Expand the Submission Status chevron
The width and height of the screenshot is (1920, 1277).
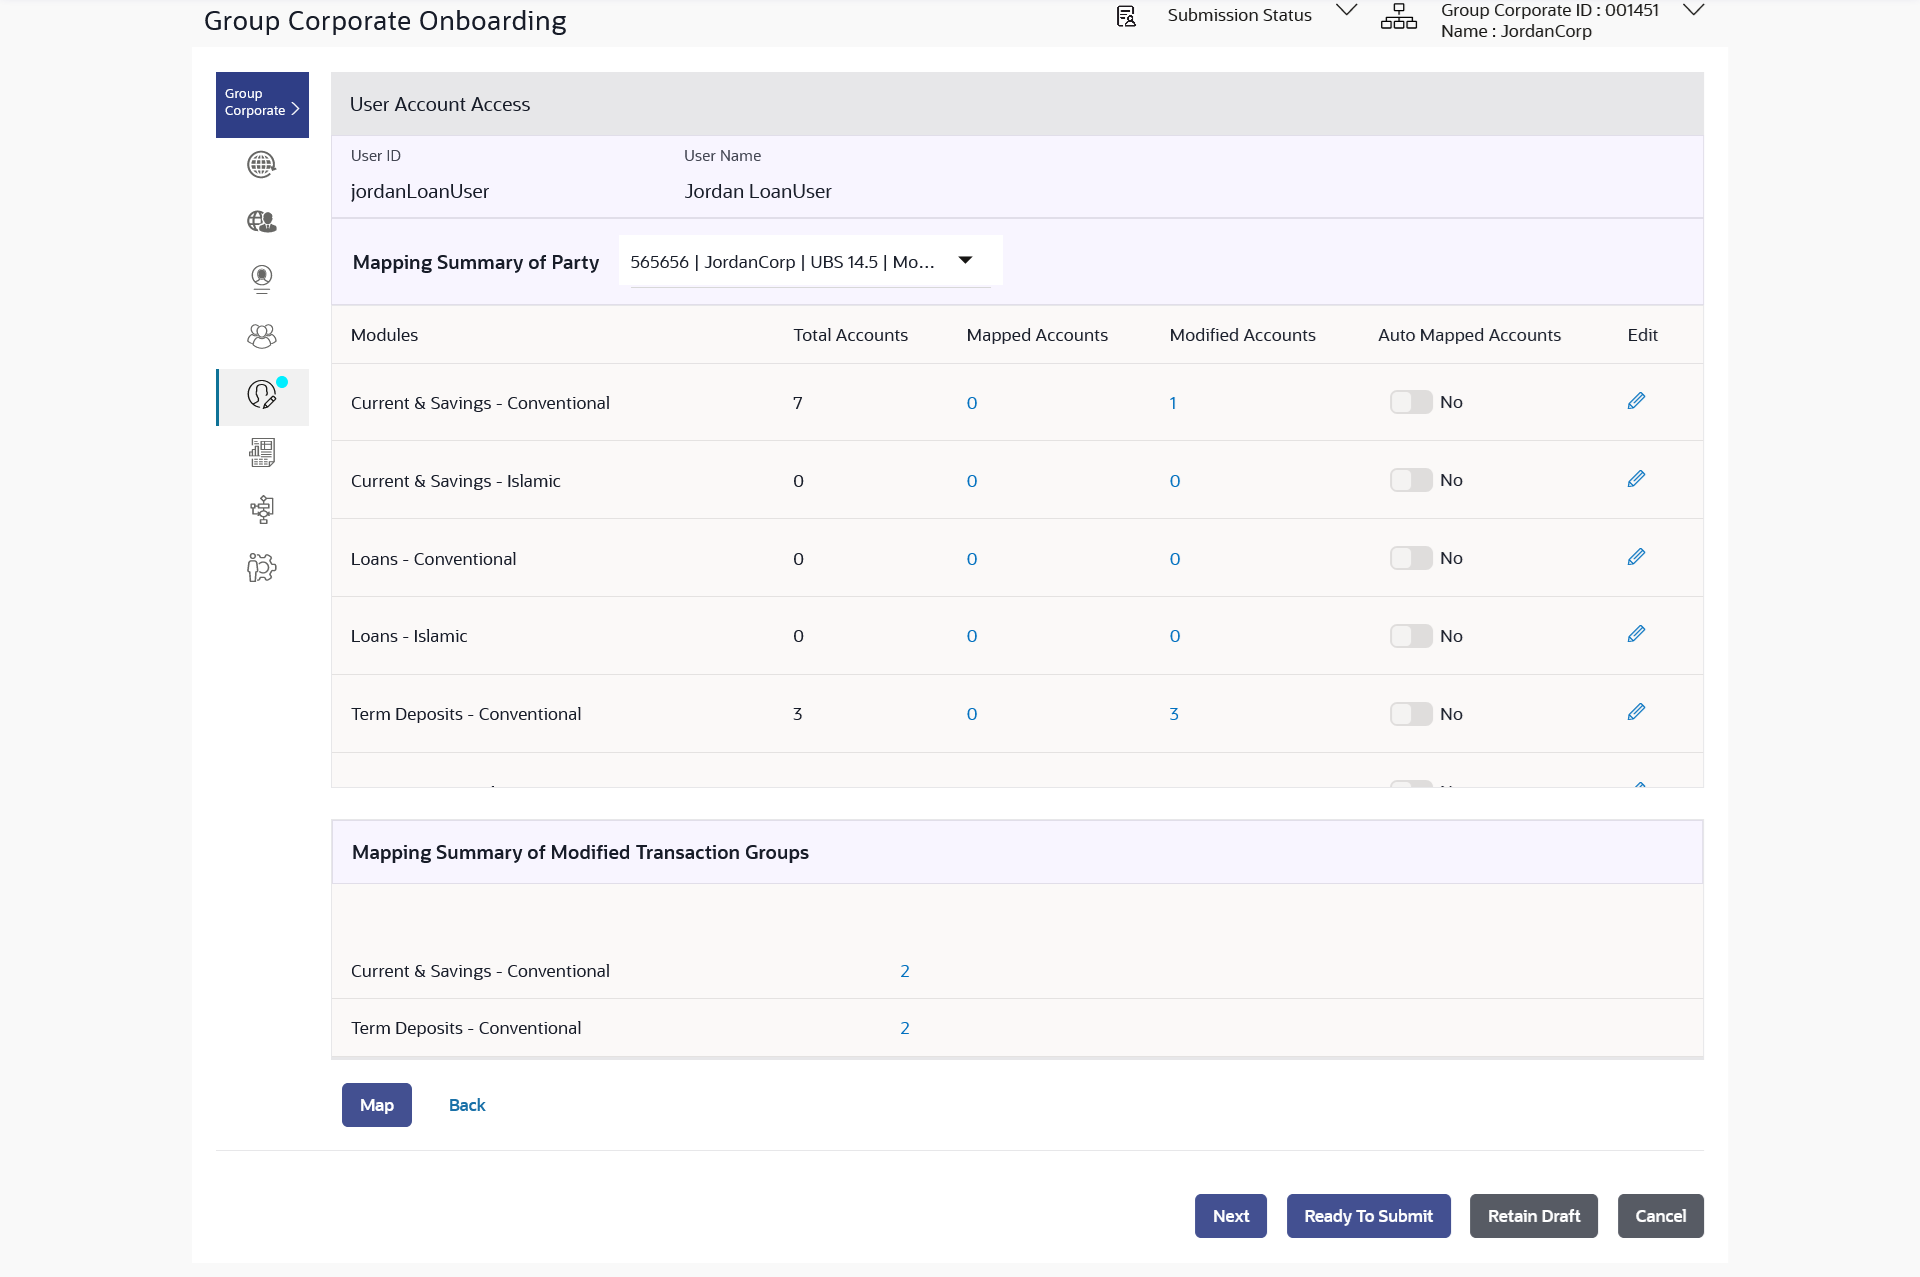pyautogui.click(x=1347, y=11)
